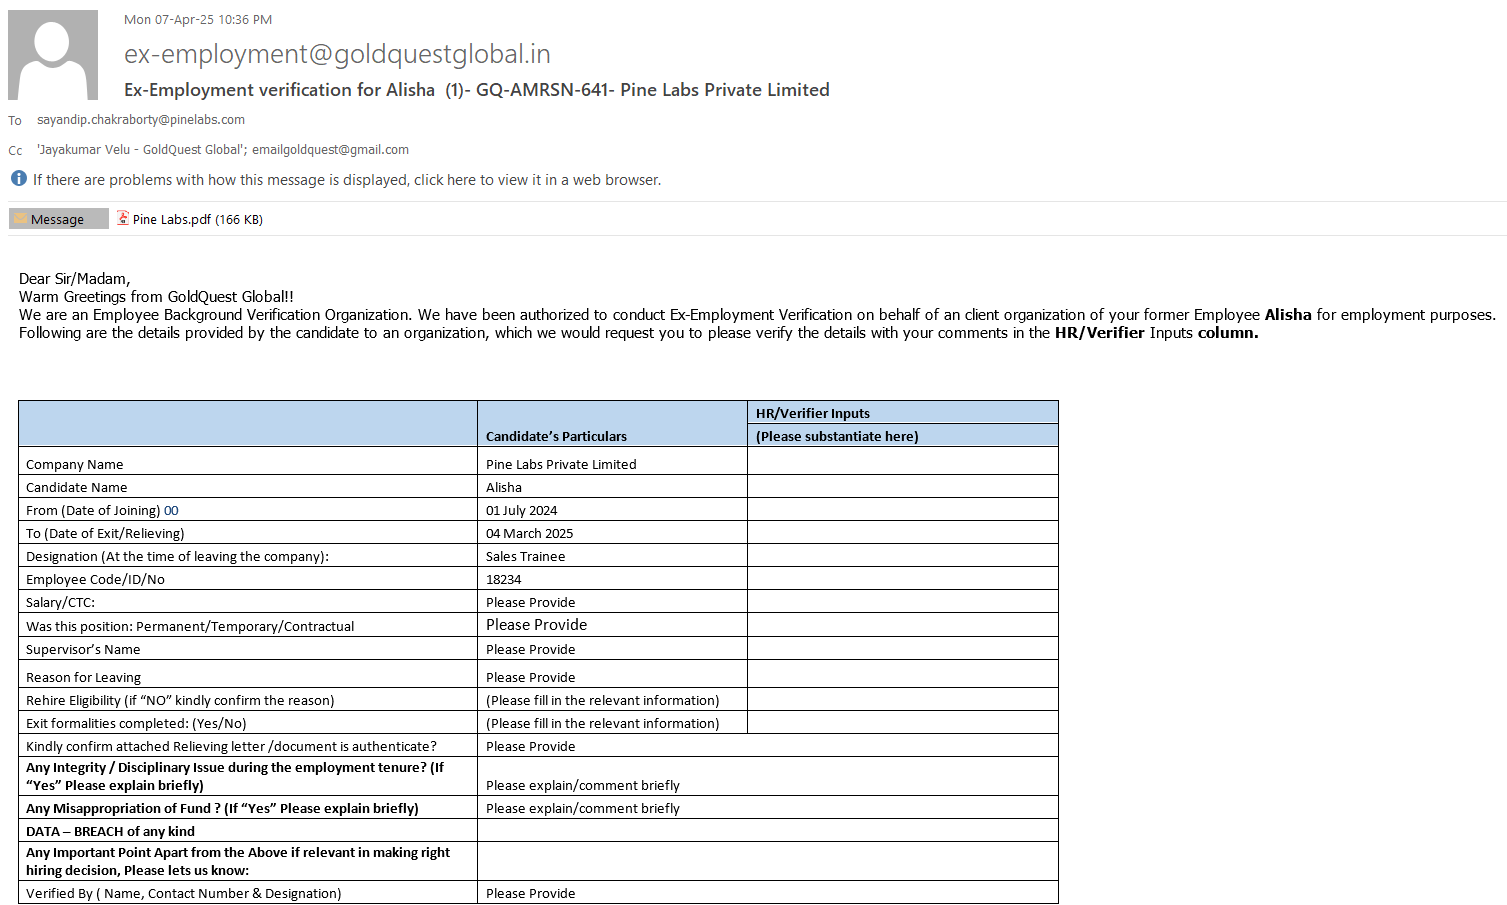Click the 'Any Misappropriation of Fund ?' row label

point(222,808)
